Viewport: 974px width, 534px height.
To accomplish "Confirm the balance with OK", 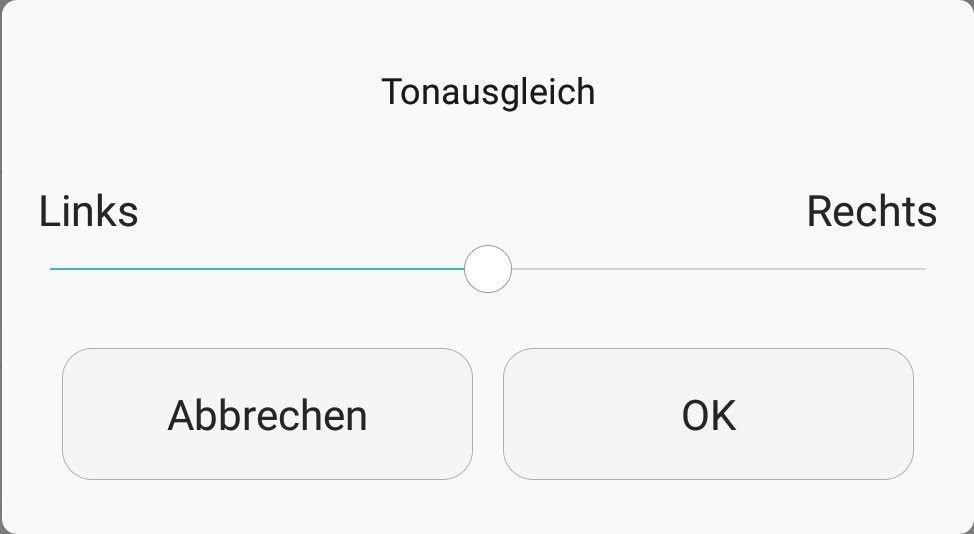I will click(708, 414).
